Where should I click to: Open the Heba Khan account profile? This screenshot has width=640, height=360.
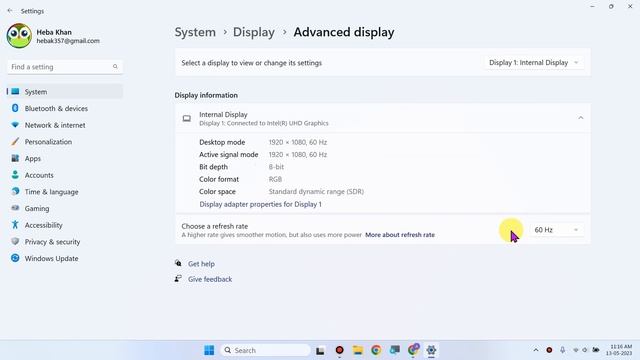point(53,36)
